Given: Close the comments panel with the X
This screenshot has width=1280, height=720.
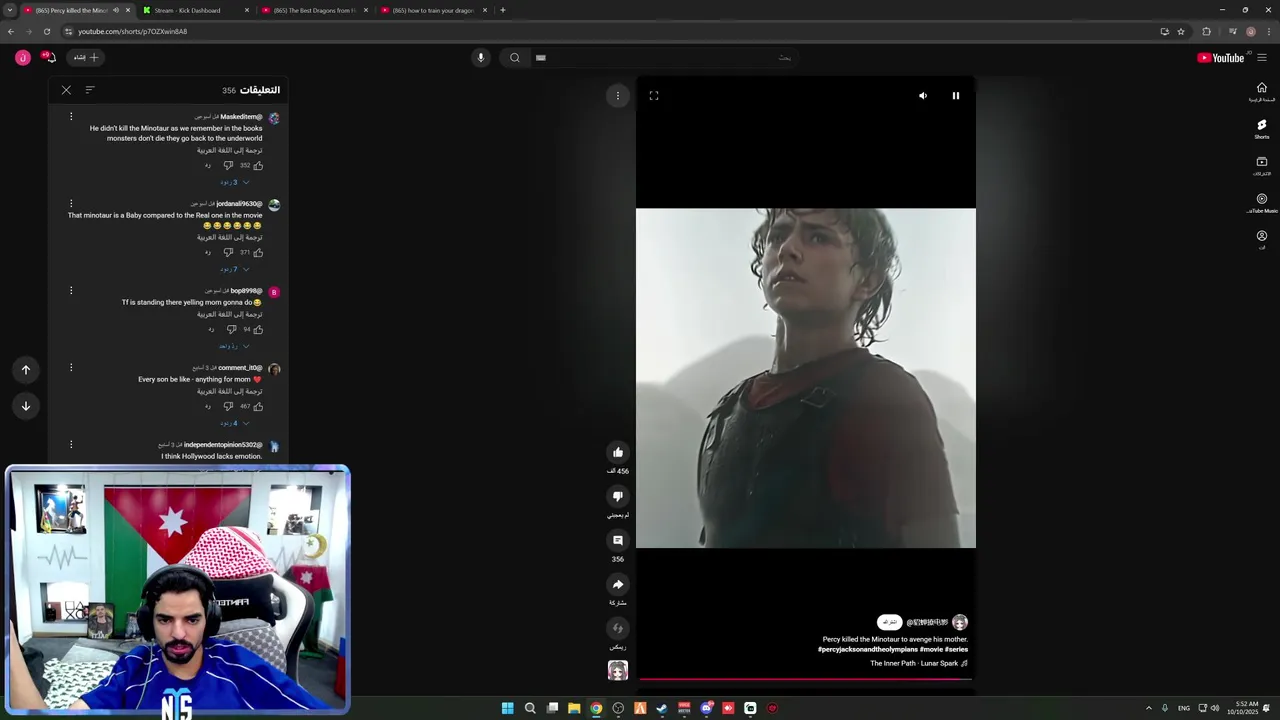Looking at the screenshot, I should (x=66, y=90).
